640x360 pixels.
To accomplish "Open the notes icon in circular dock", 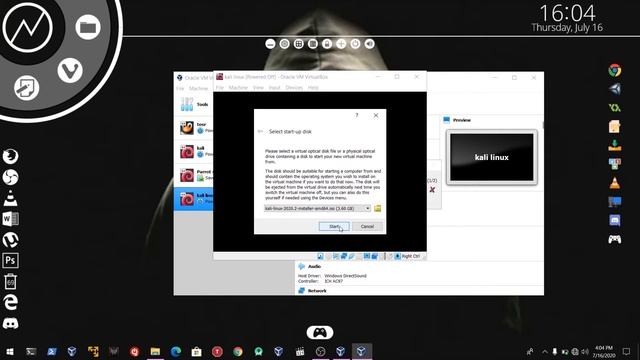I will point(27,87).
